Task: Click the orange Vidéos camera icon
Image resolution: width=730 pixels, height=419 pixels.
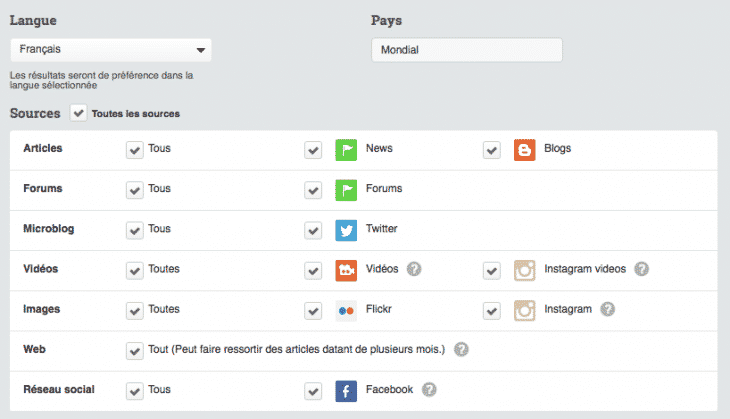Action: (346, 269)
